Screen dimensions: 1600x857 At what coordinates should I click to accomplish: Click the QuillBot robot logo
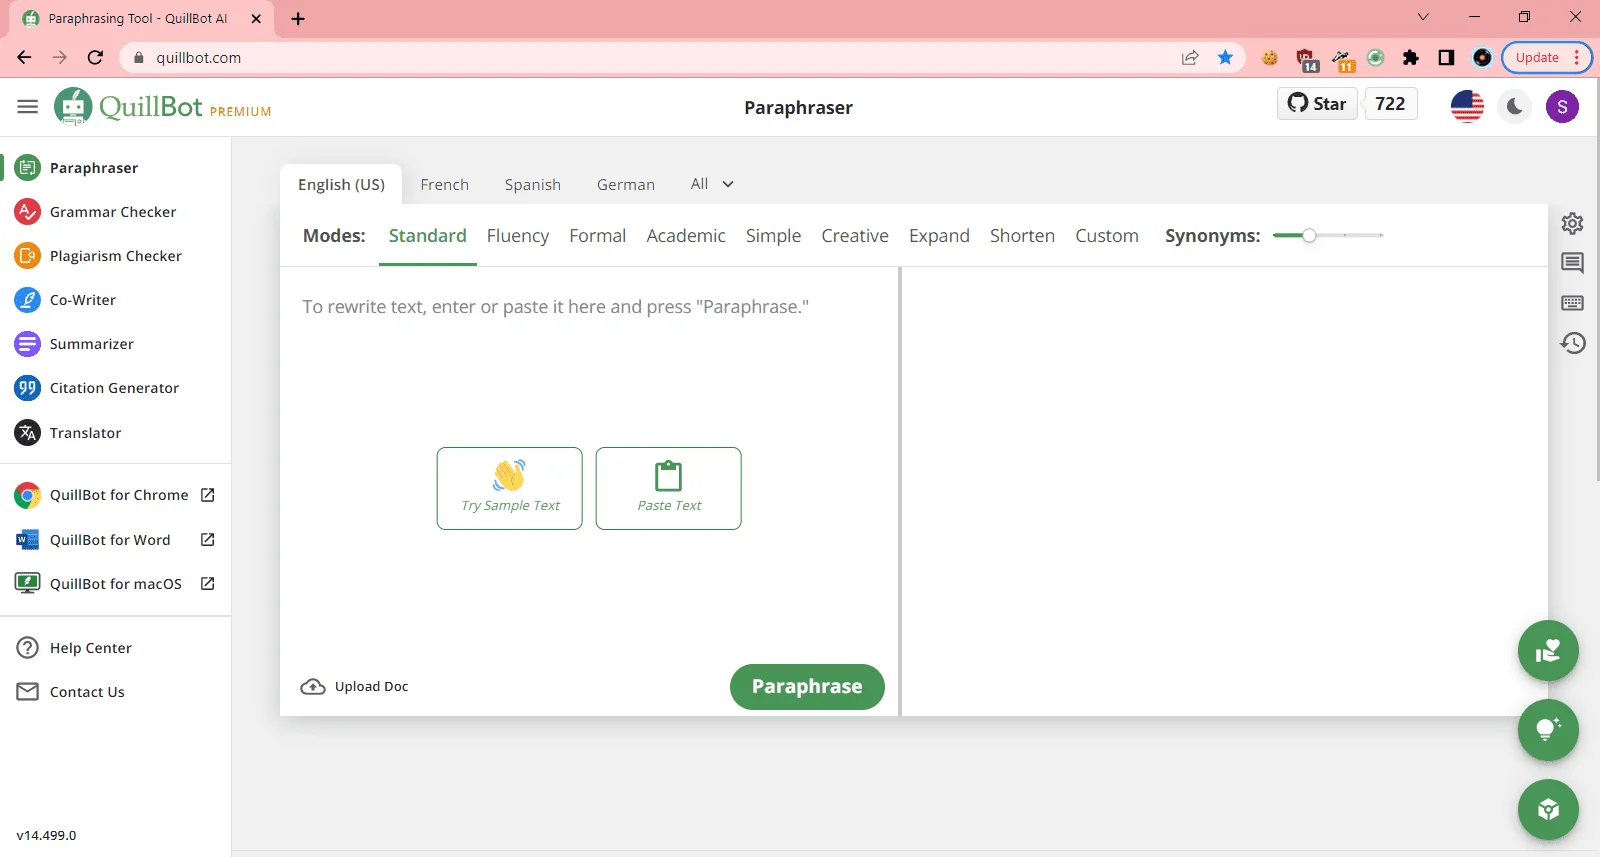[73, 106]
